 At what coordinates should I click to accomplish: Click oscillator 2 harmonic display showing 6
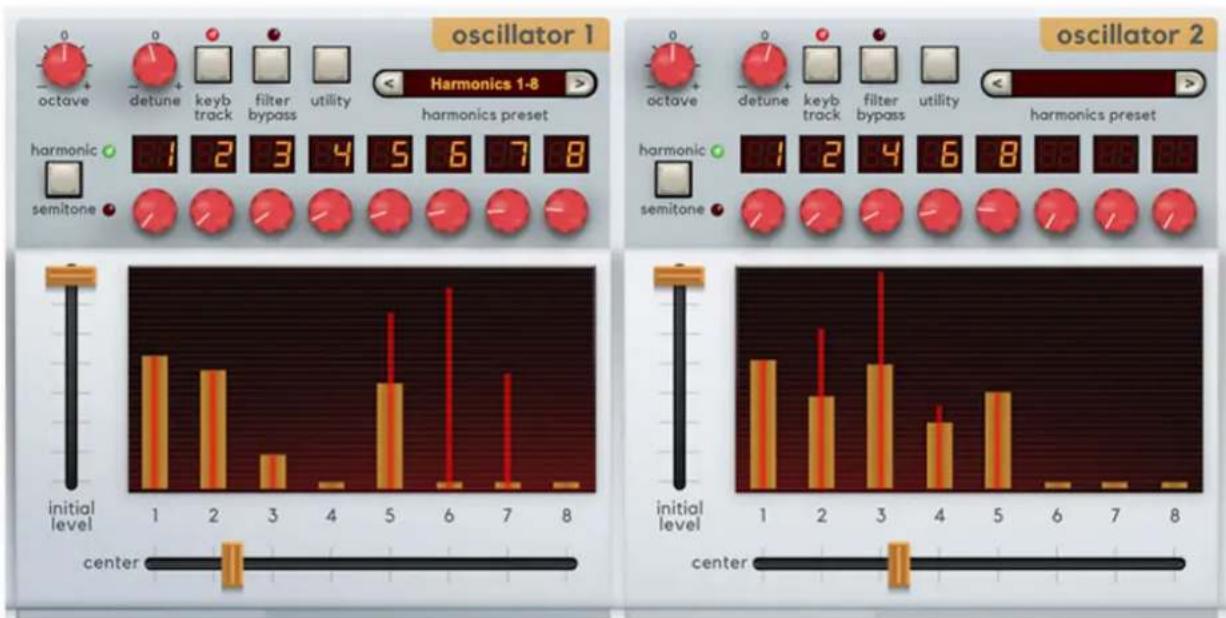pos(940,156)
